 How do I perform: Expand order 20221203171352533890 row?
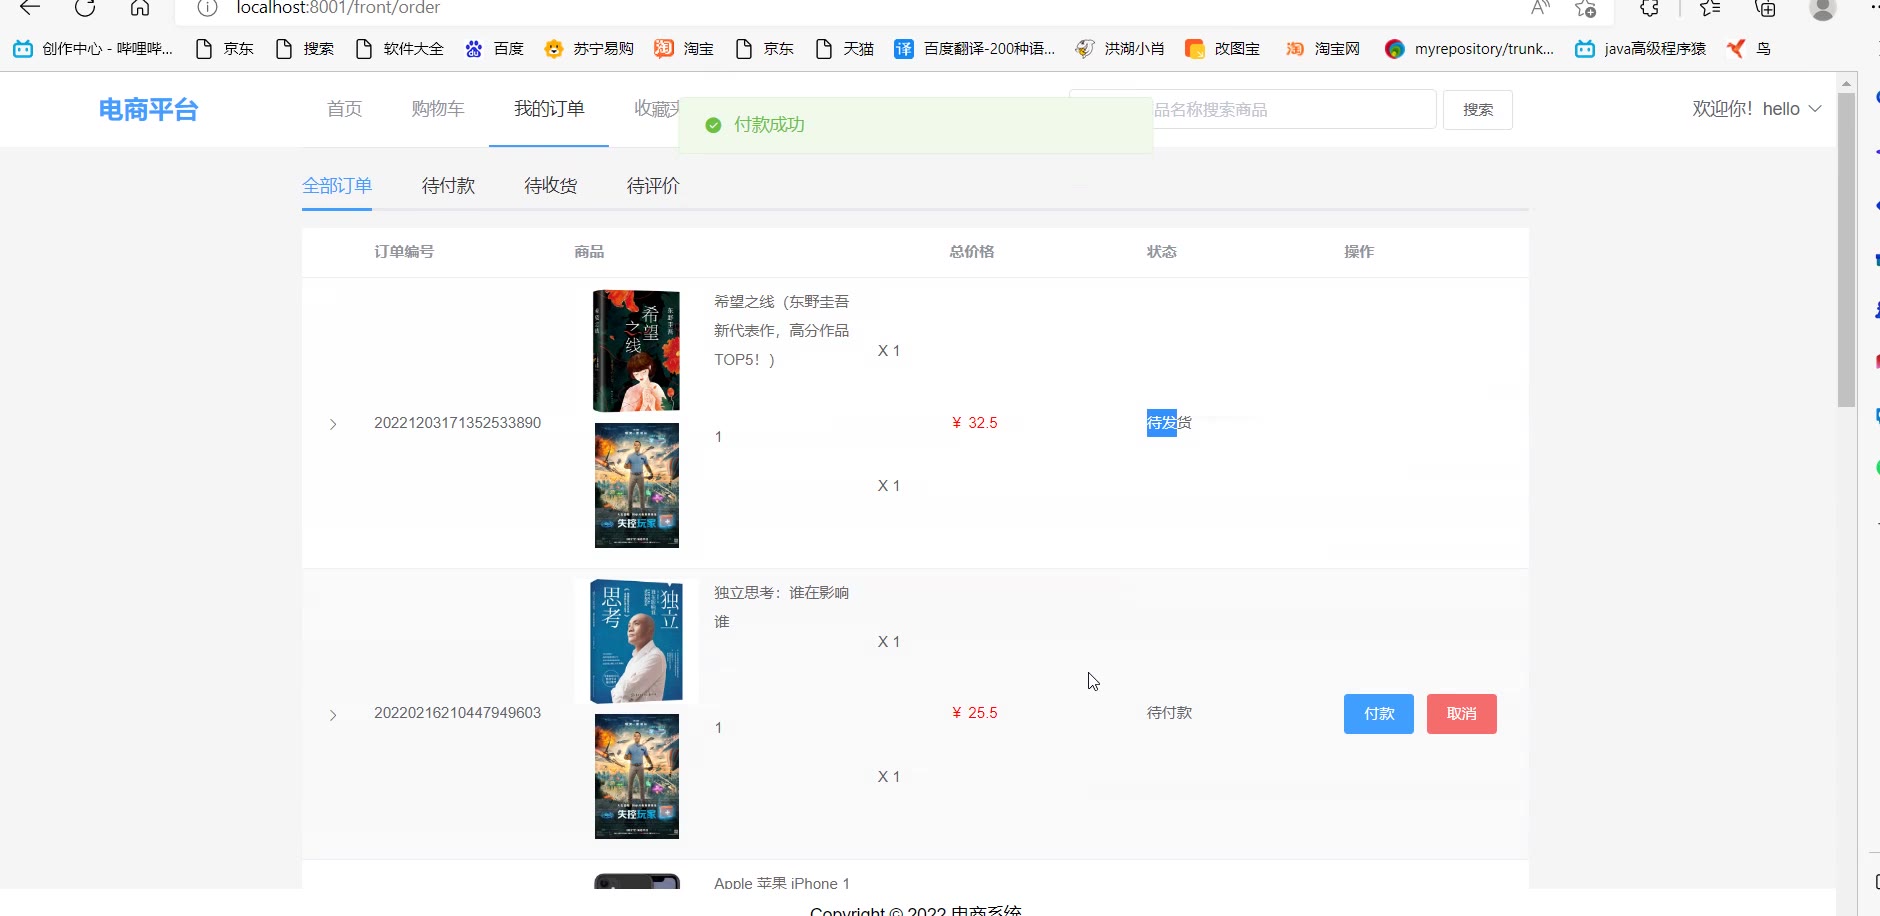click(333, 424)
